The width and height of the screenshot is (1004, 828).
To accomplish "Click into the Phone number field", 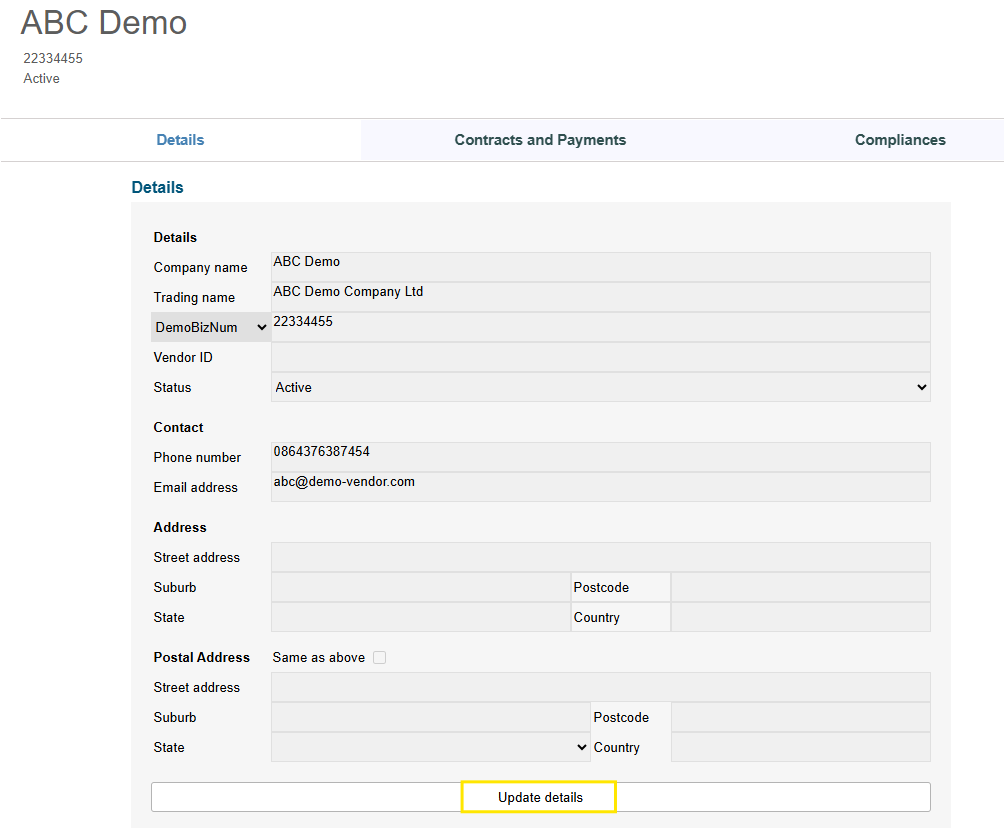I will coord(600,457).
